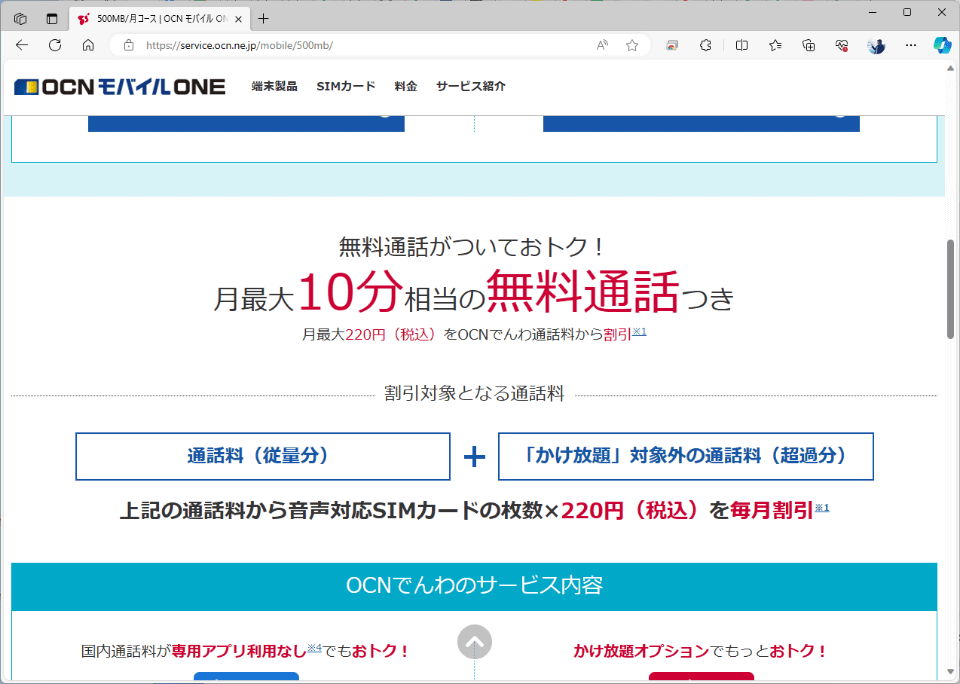Activate split screen view
The width and height of the screenshot is (960, 684).
point(742,44)
